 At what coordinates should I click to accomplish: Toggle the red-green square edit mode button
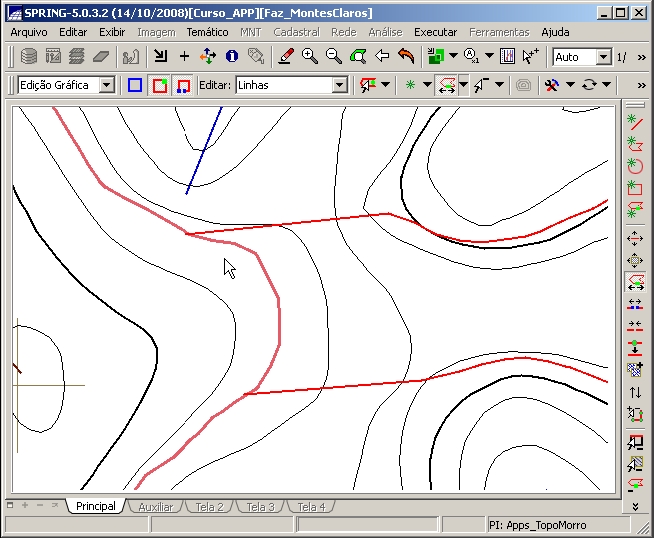pyautogui.click(x=159, y=85)
